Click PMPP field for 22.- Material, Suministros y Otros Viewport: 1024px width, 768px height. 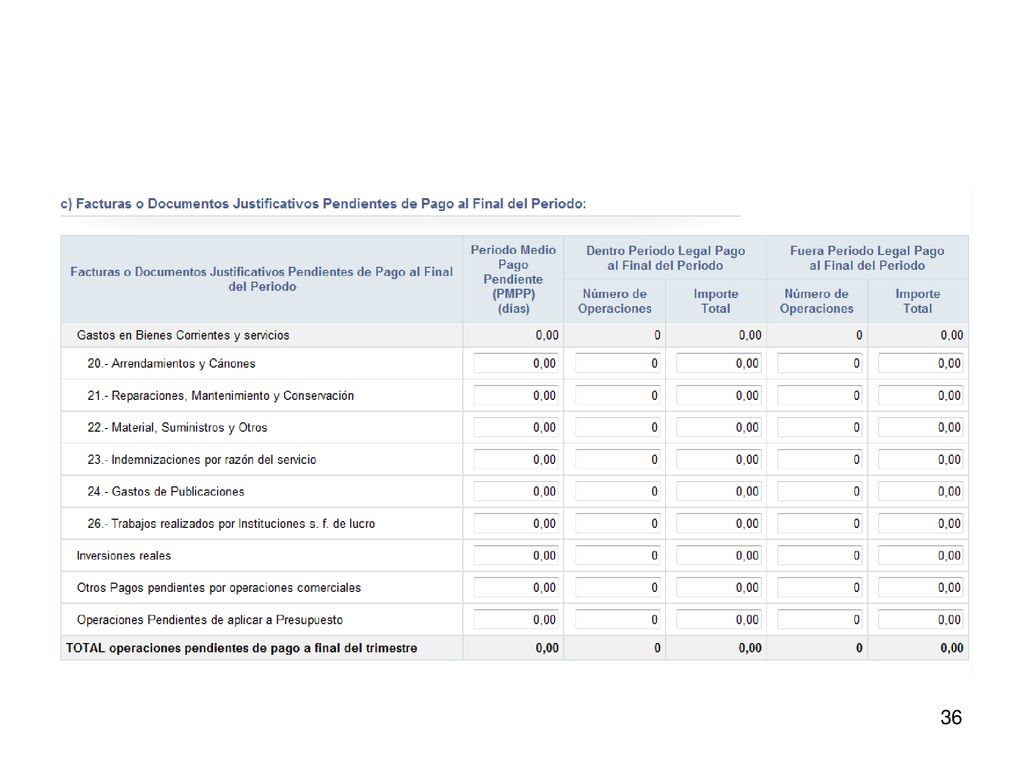pyautogui.click(x=516, y=427)
